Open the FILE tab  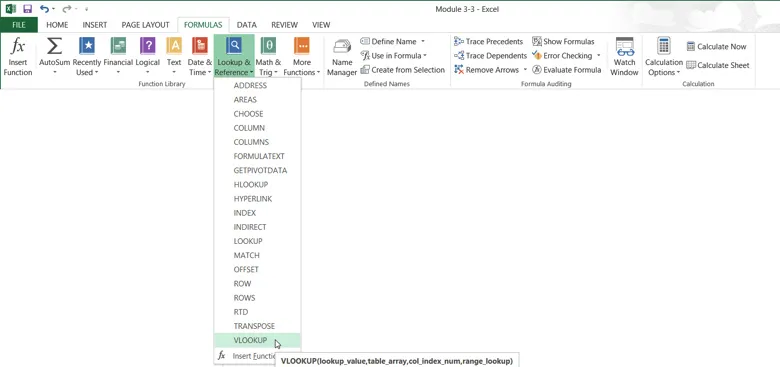tap(19, 25)
